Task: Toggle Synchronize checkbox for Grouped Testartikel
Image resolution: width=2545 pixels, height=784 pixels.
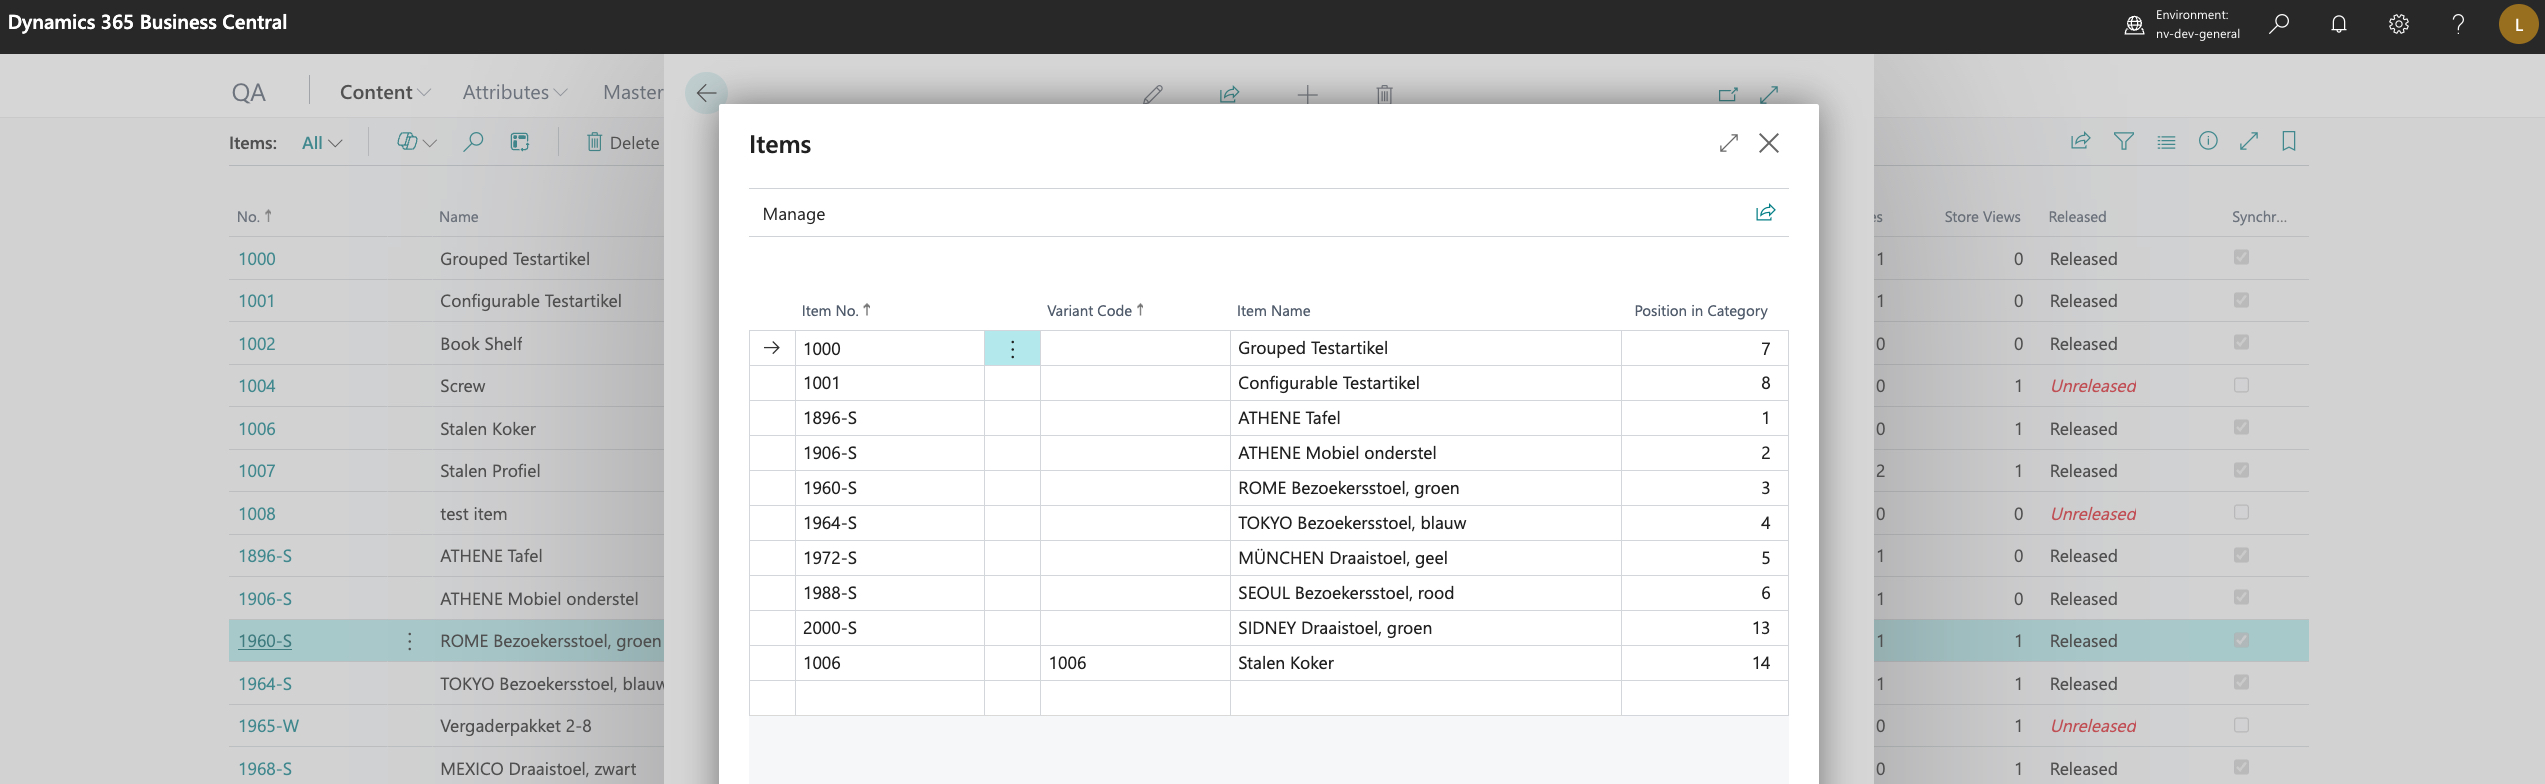Action: pos(2242,258)
